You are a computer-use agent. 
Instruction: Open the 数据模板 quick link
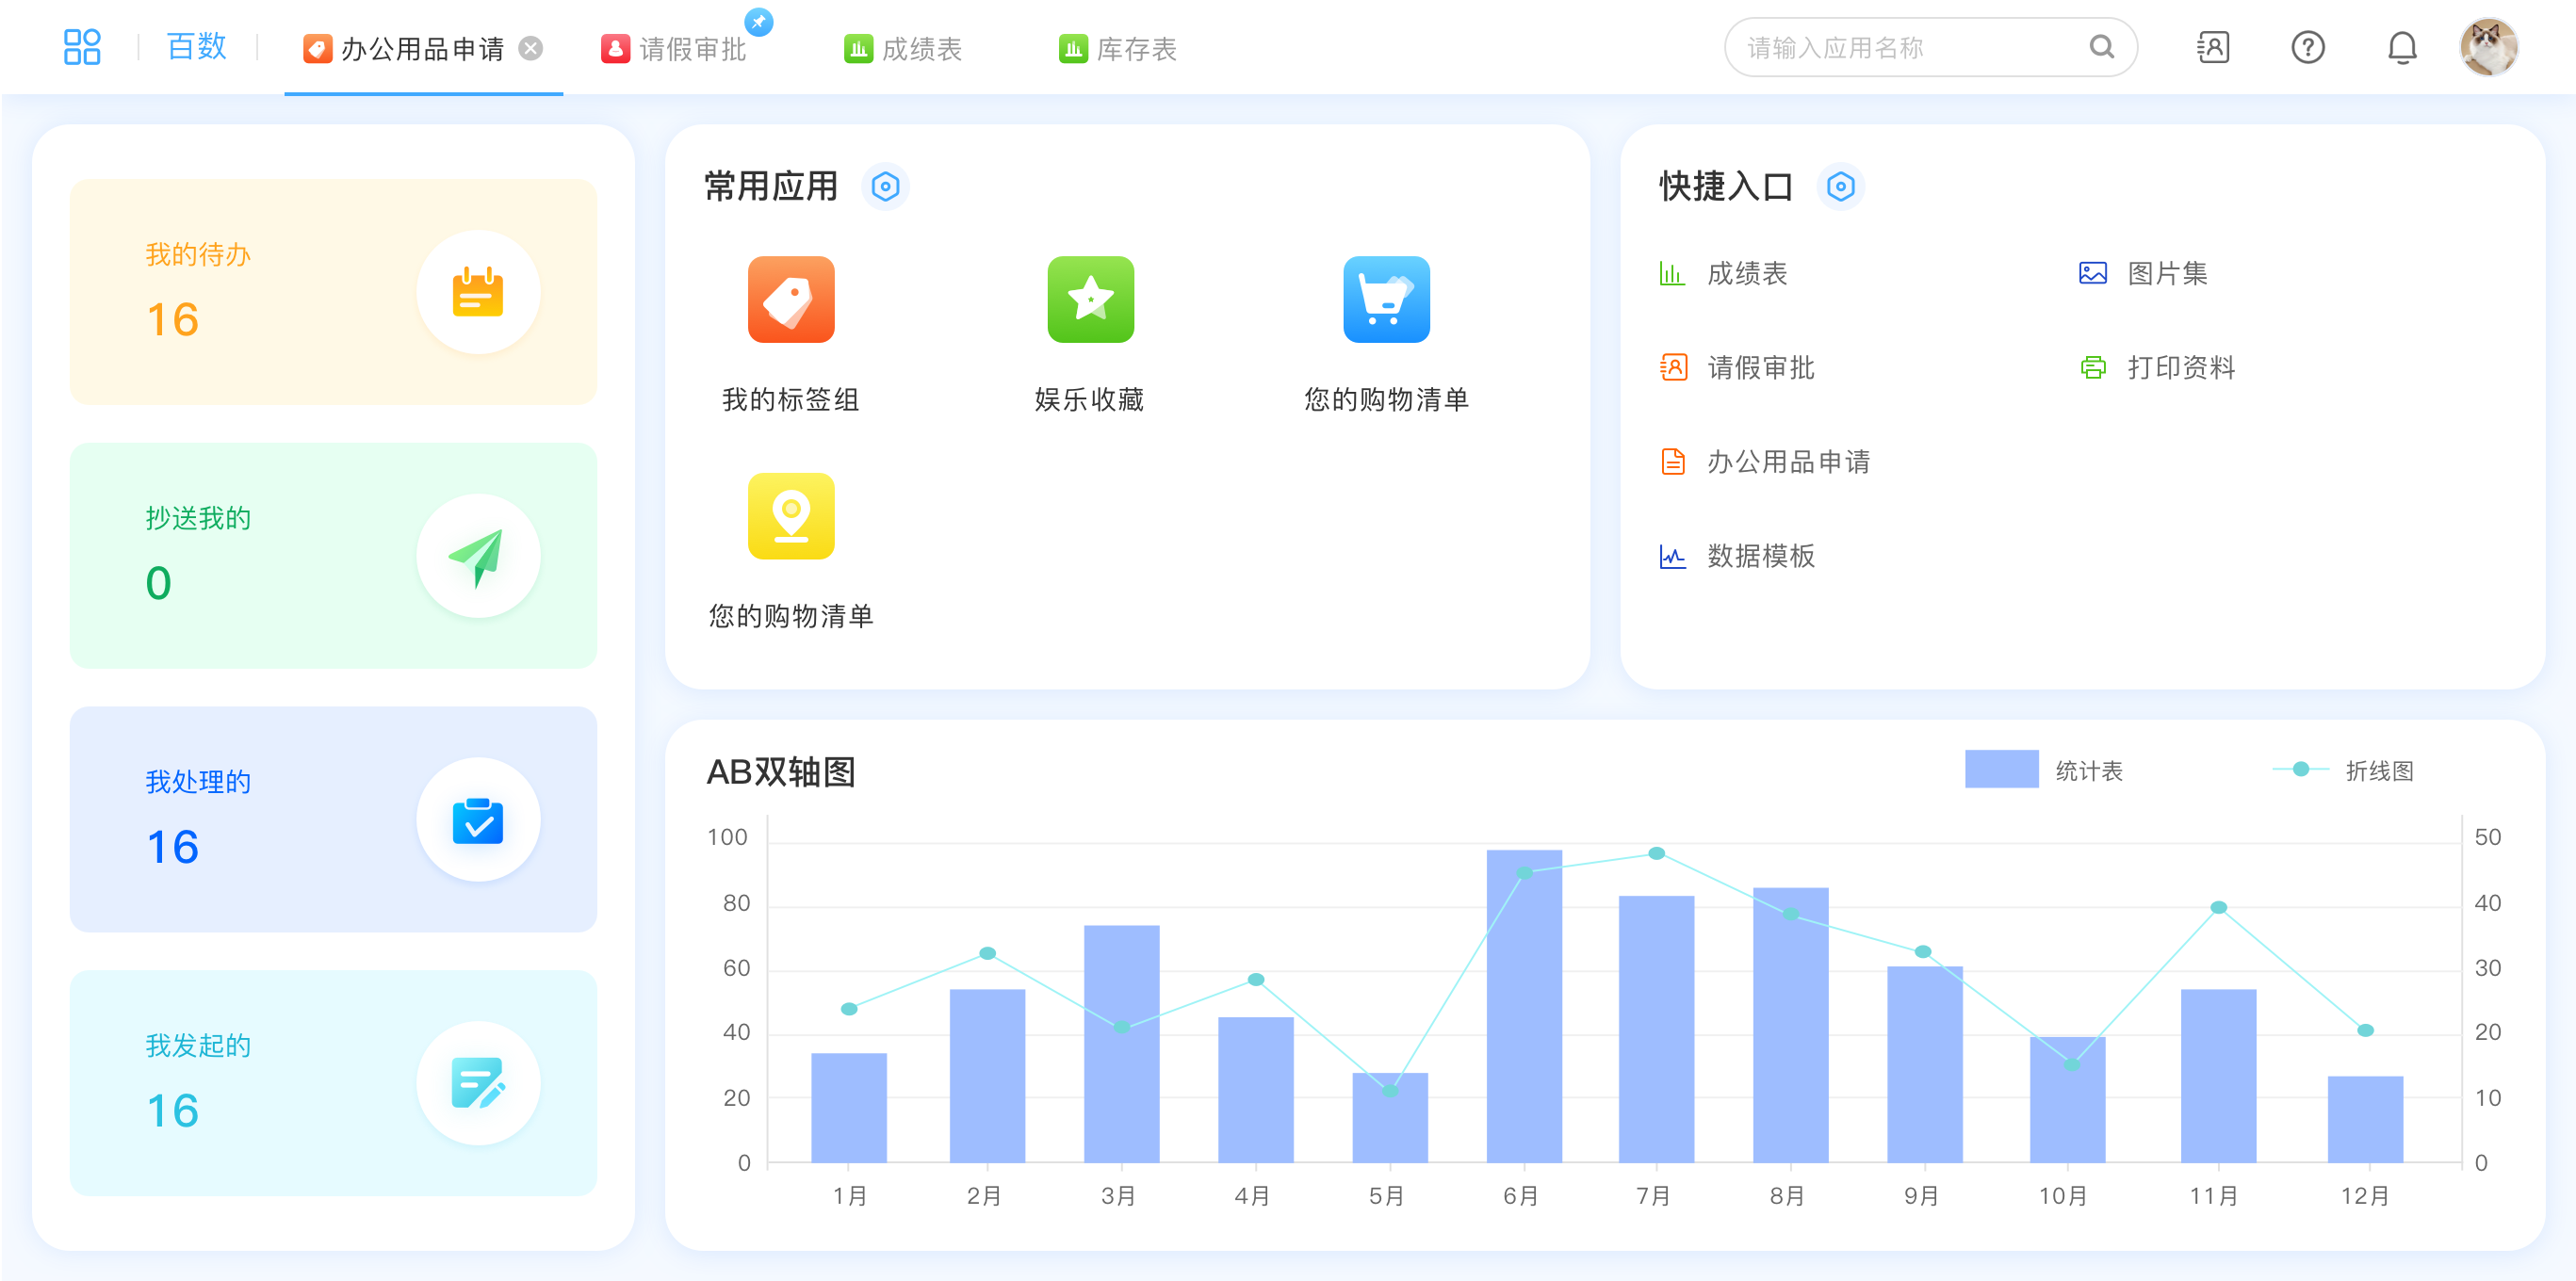coord(1759,556)
